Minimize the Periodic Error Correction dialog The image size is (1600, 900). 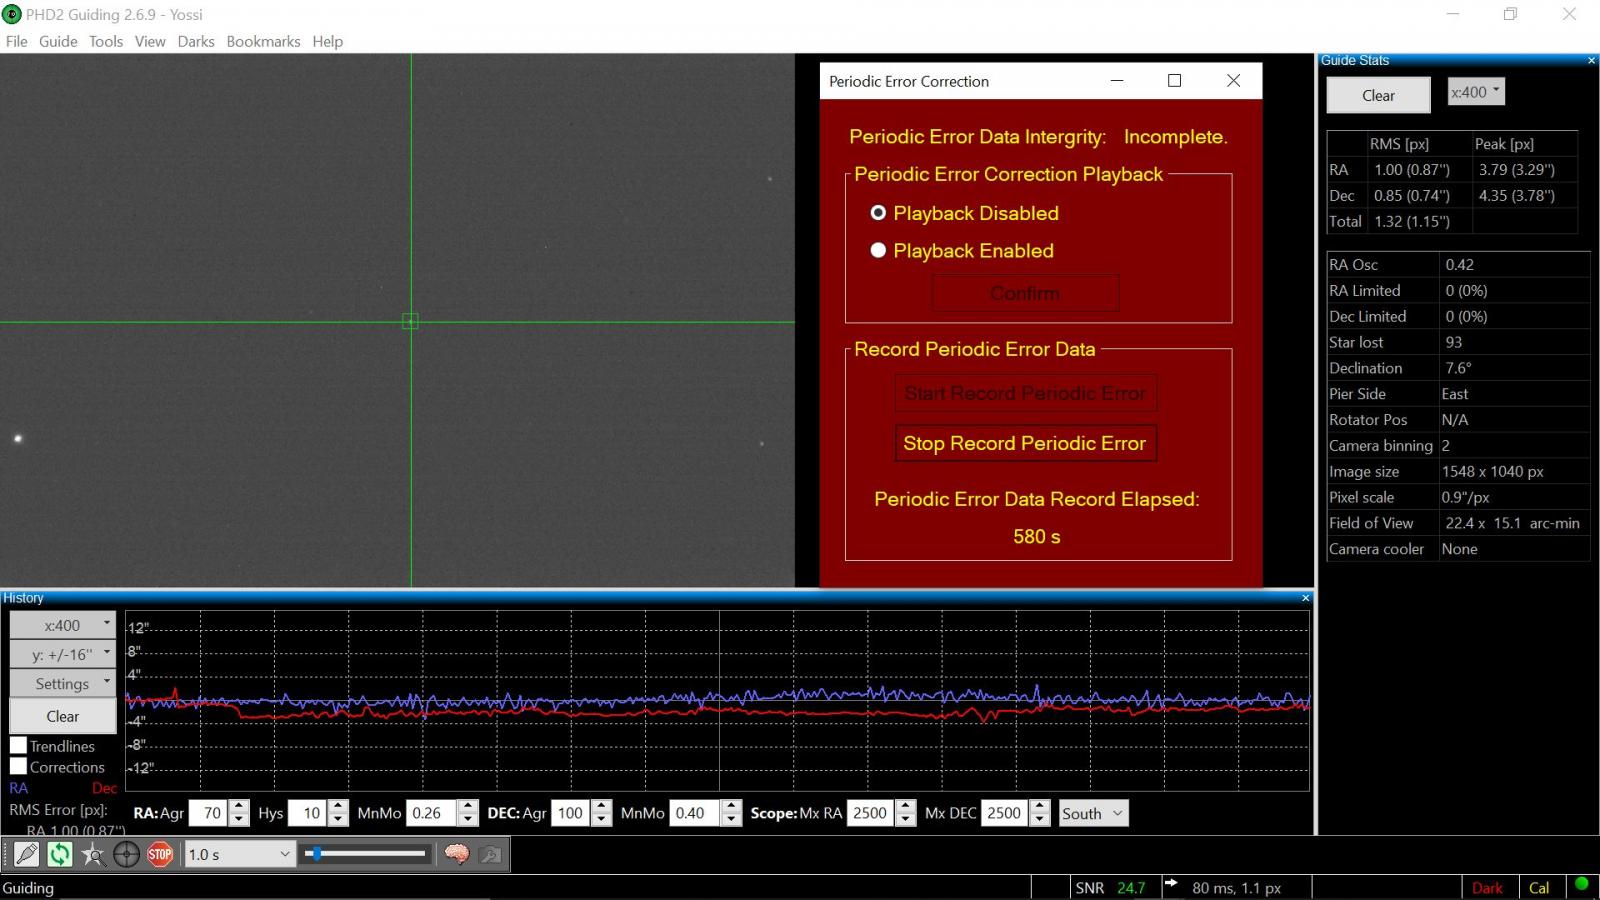1117,81
